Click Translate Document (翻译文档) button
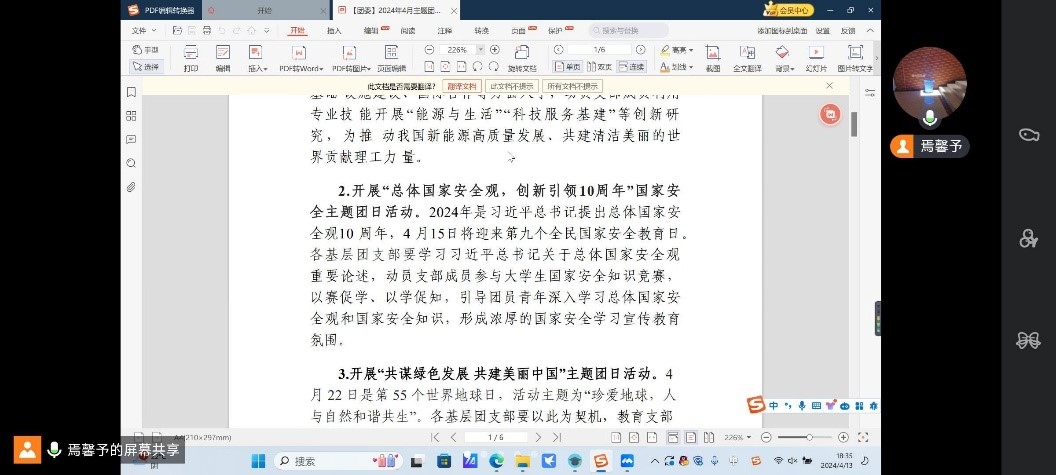Screen dimensions: 1056x475 coord(462,86)
